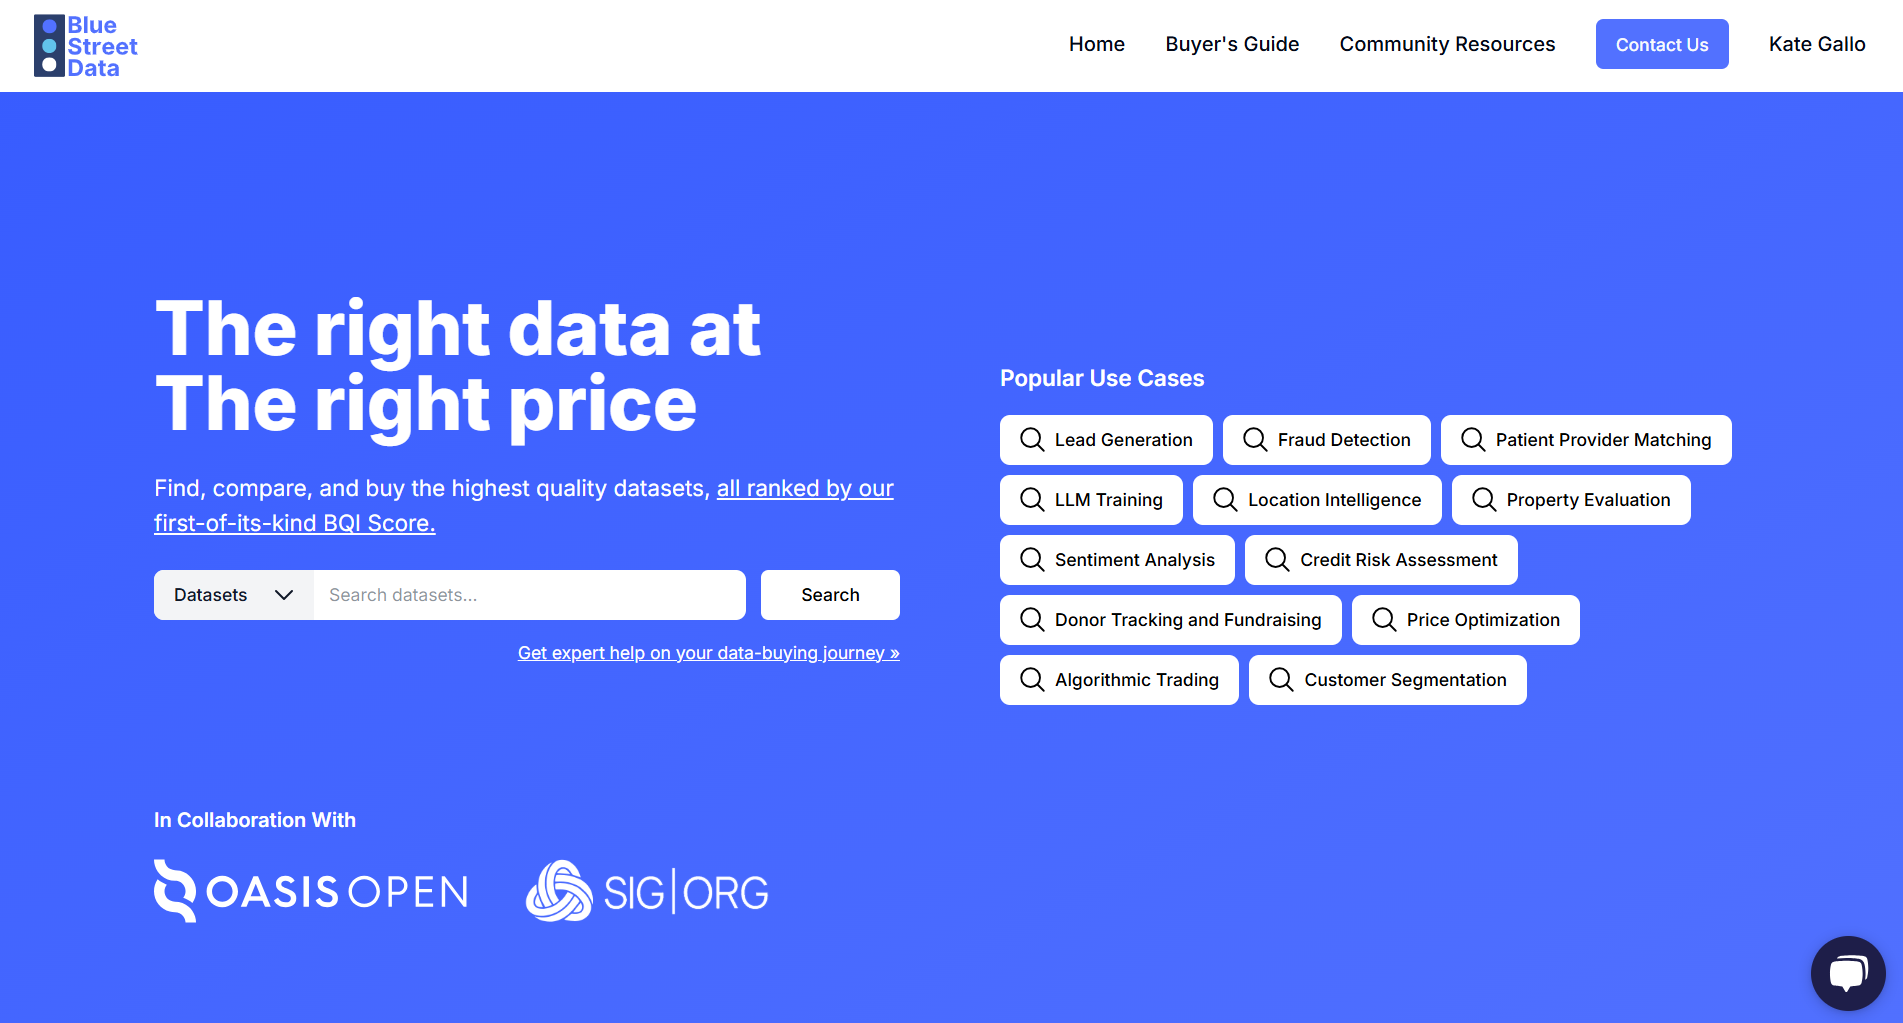Click the Blue Street Data logo
Screen dimensions: 1903x1023
click(x=85, y=45)
